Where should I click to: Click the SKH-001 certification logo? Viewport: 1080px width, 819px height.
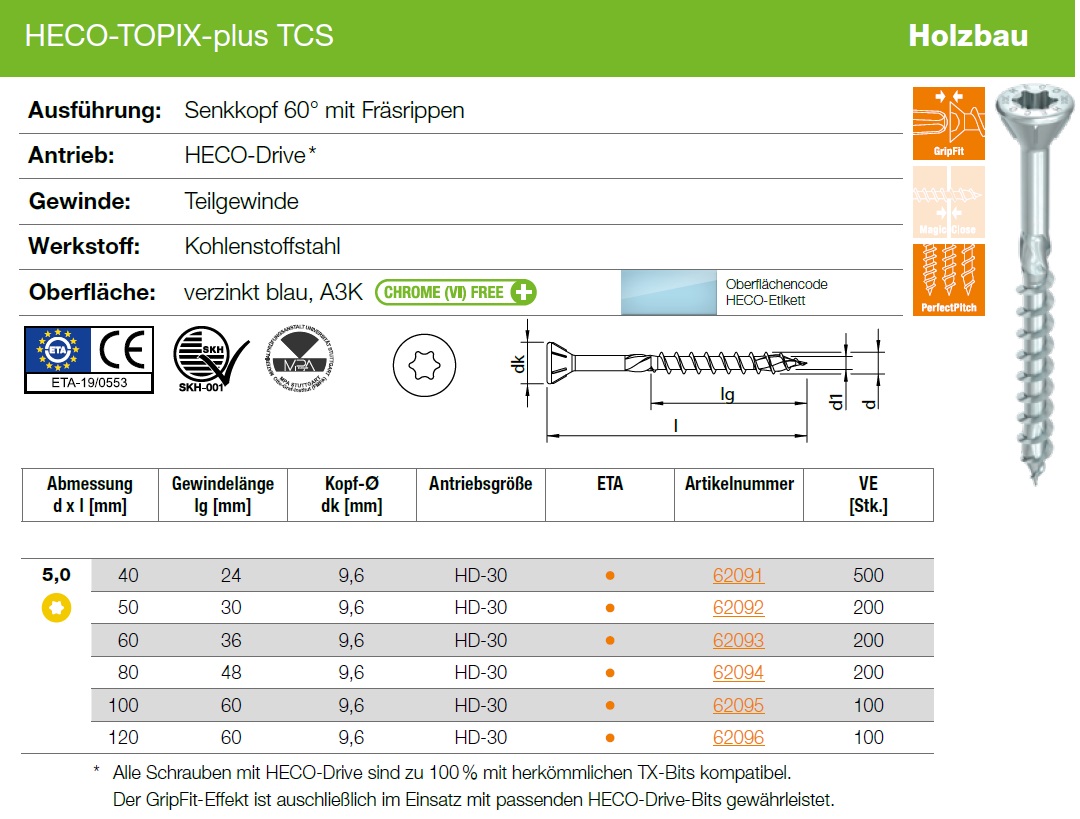click(209, 360)
